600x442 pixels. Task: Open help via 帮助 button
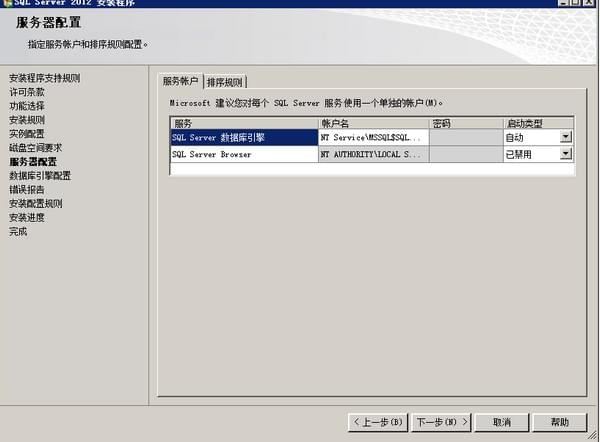[559, 422]
